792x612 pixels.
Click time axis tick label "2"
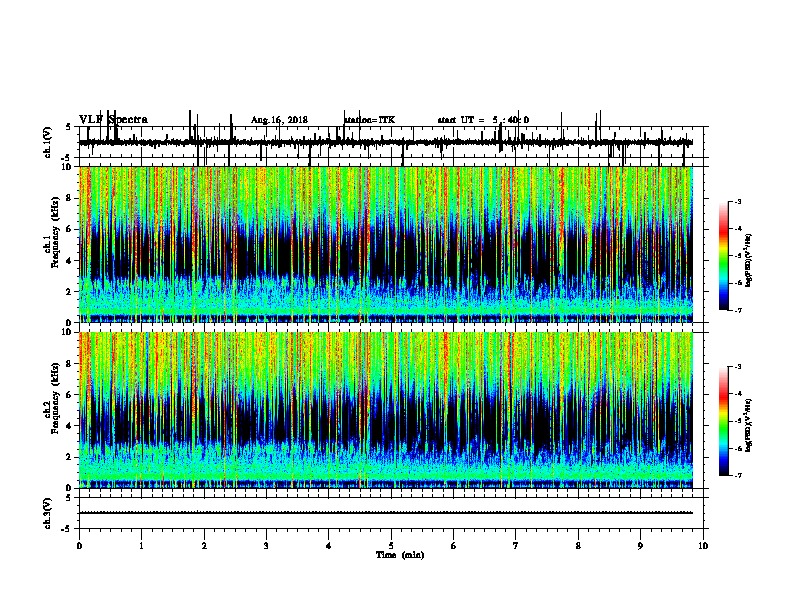(204, 546)
